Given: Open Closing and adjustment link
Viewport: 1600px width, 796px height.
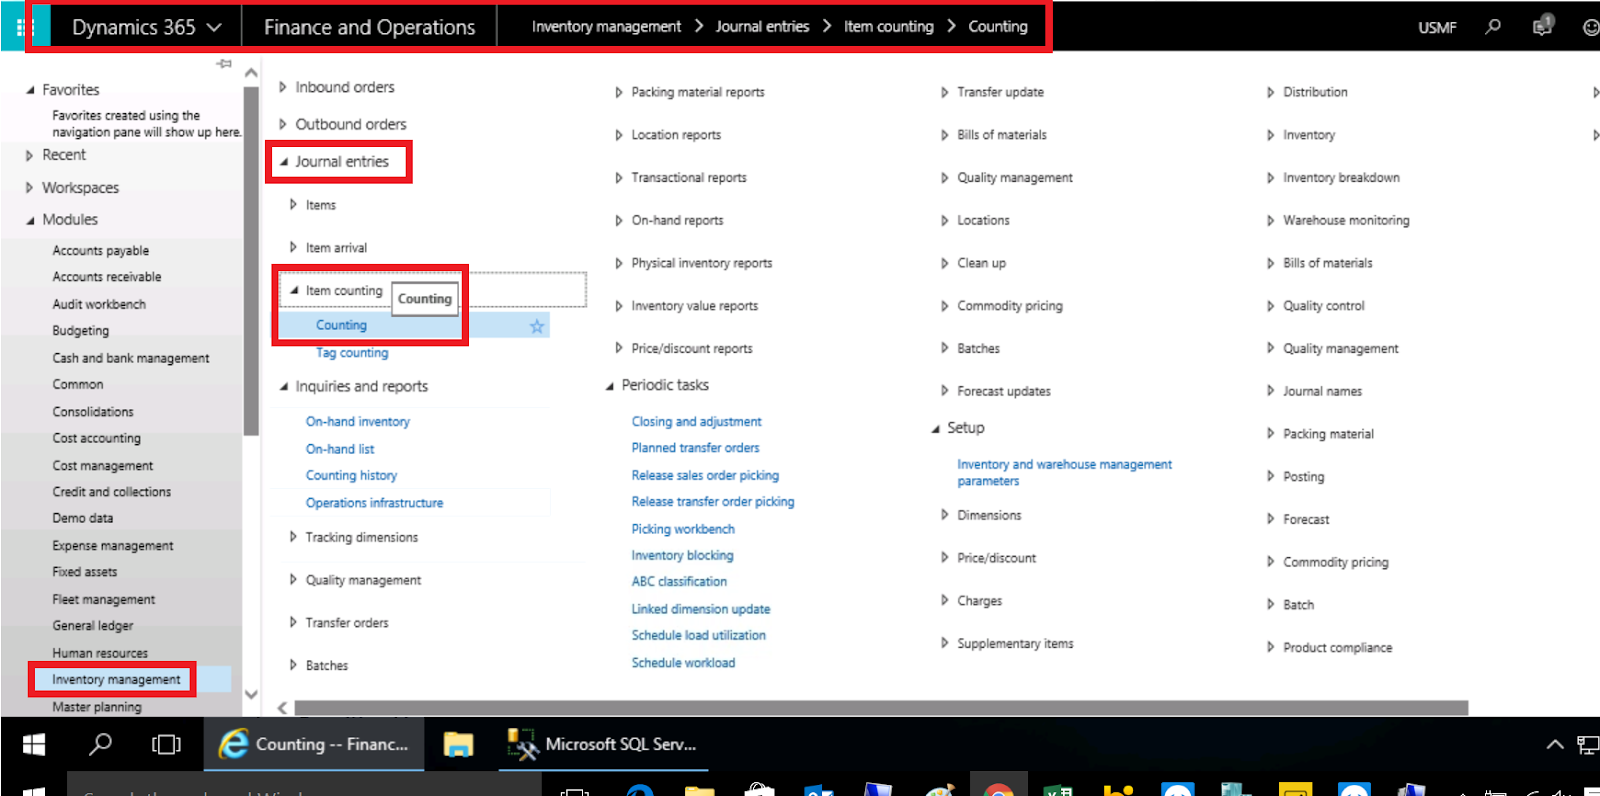Looking at the screenshot, I should [696, 422].
